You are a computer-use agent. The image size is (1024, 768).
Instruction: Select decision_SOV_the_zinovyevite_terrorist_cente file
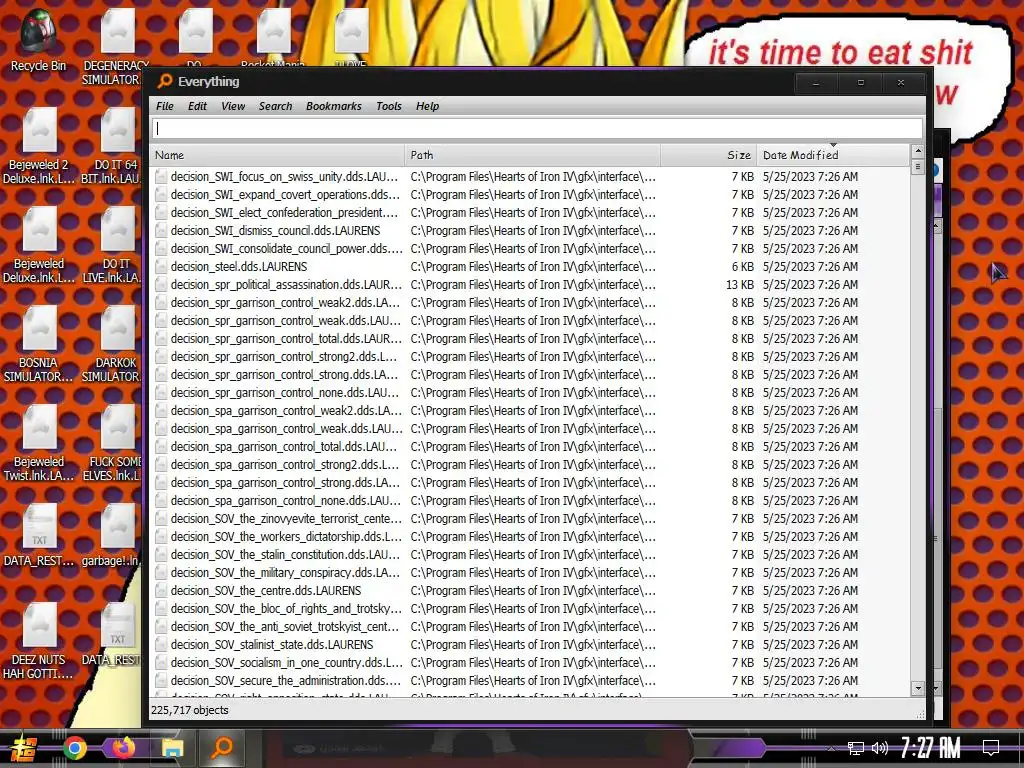[286, 519]
